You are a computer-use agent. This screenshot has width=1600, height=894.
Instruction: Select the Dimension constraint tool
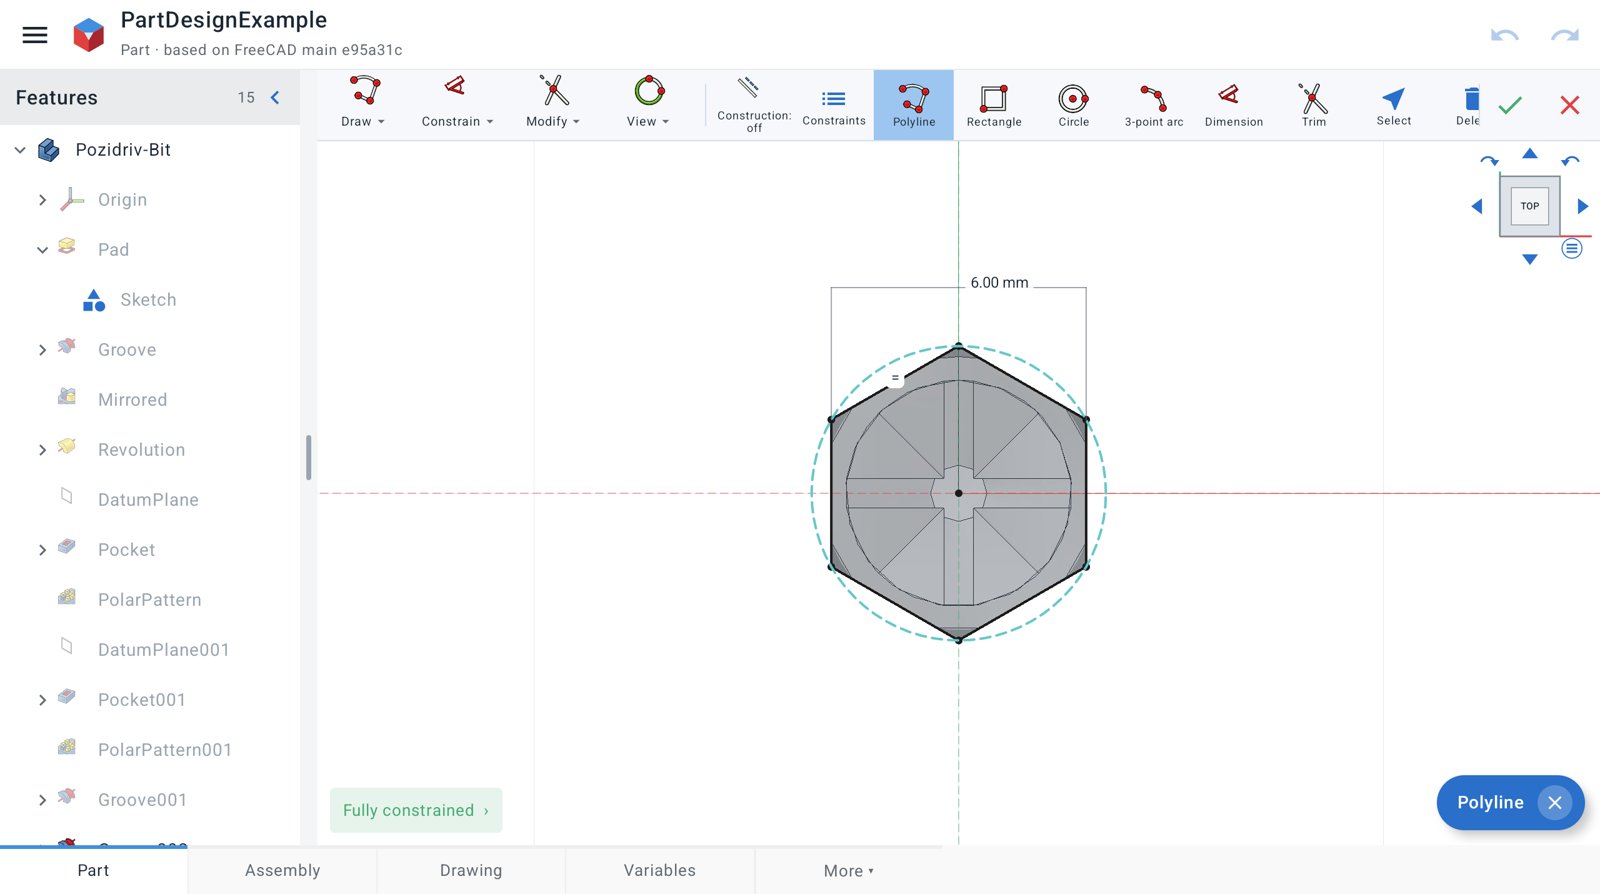[1233, 105]
